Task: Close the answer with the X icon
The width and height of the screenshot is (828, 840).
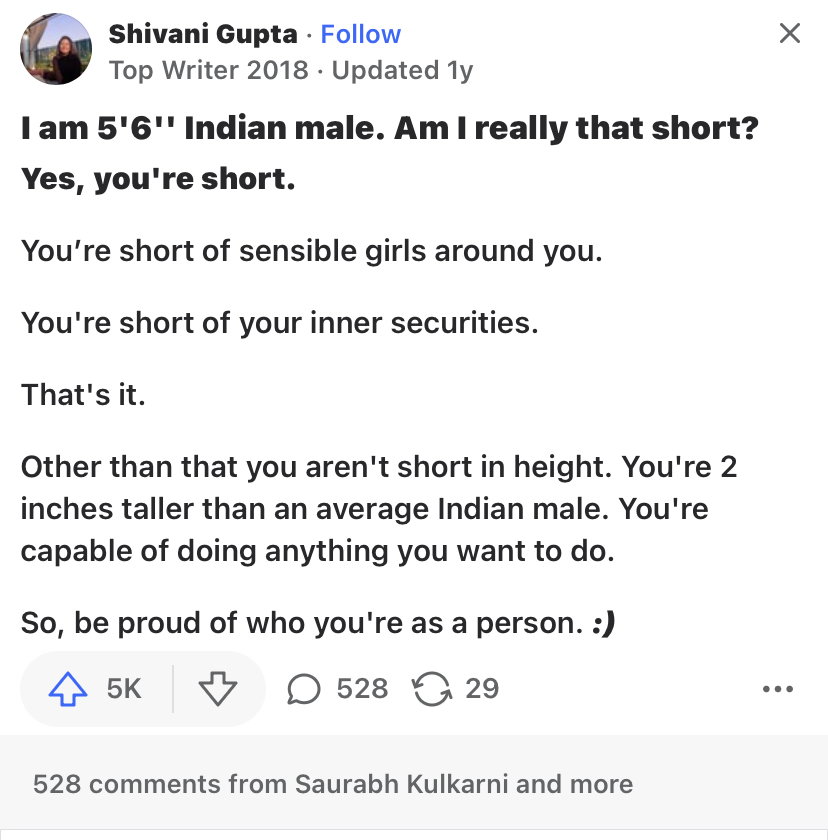Action: click(790, 33)
